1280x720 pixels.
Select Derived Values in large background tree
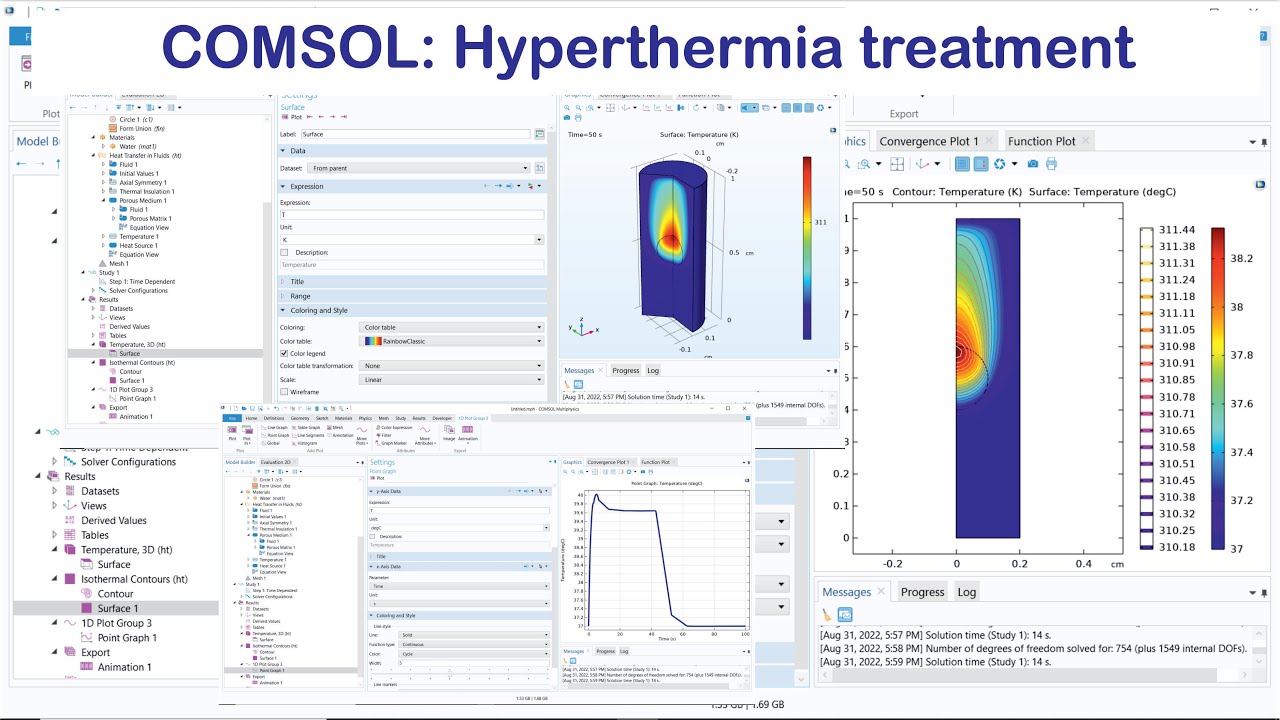coord(115,520)
